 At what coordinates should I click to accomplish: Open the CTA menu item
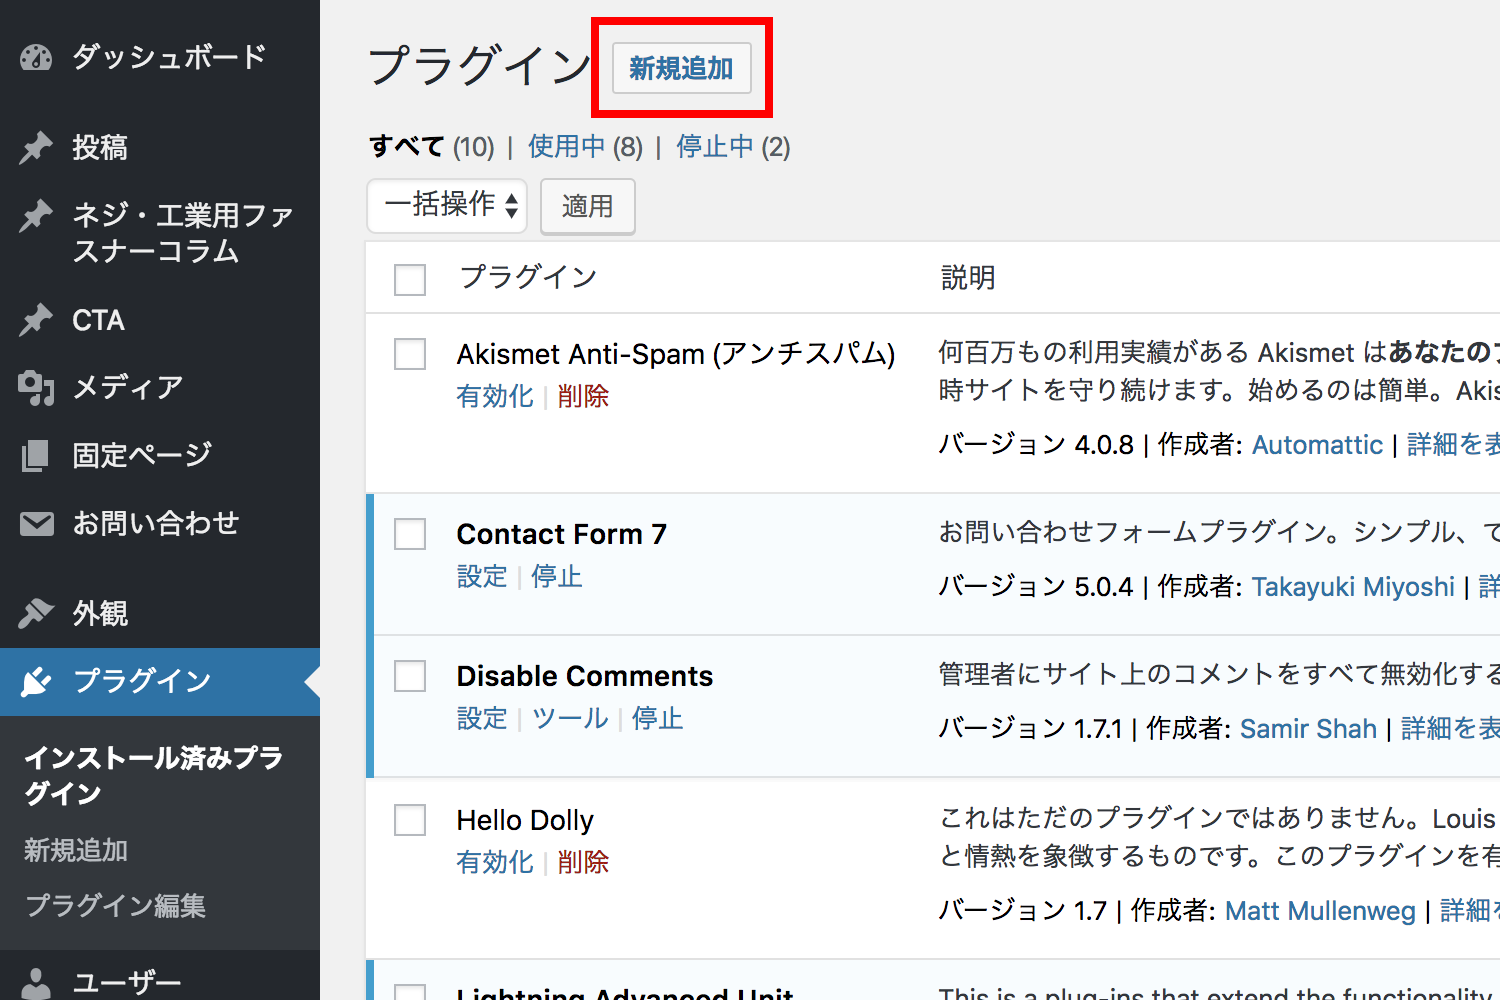160,320
